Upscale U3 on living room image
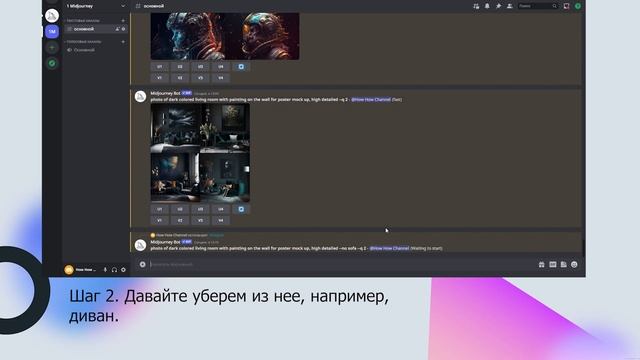The image size is (640, 360). [x=200, y=209]
